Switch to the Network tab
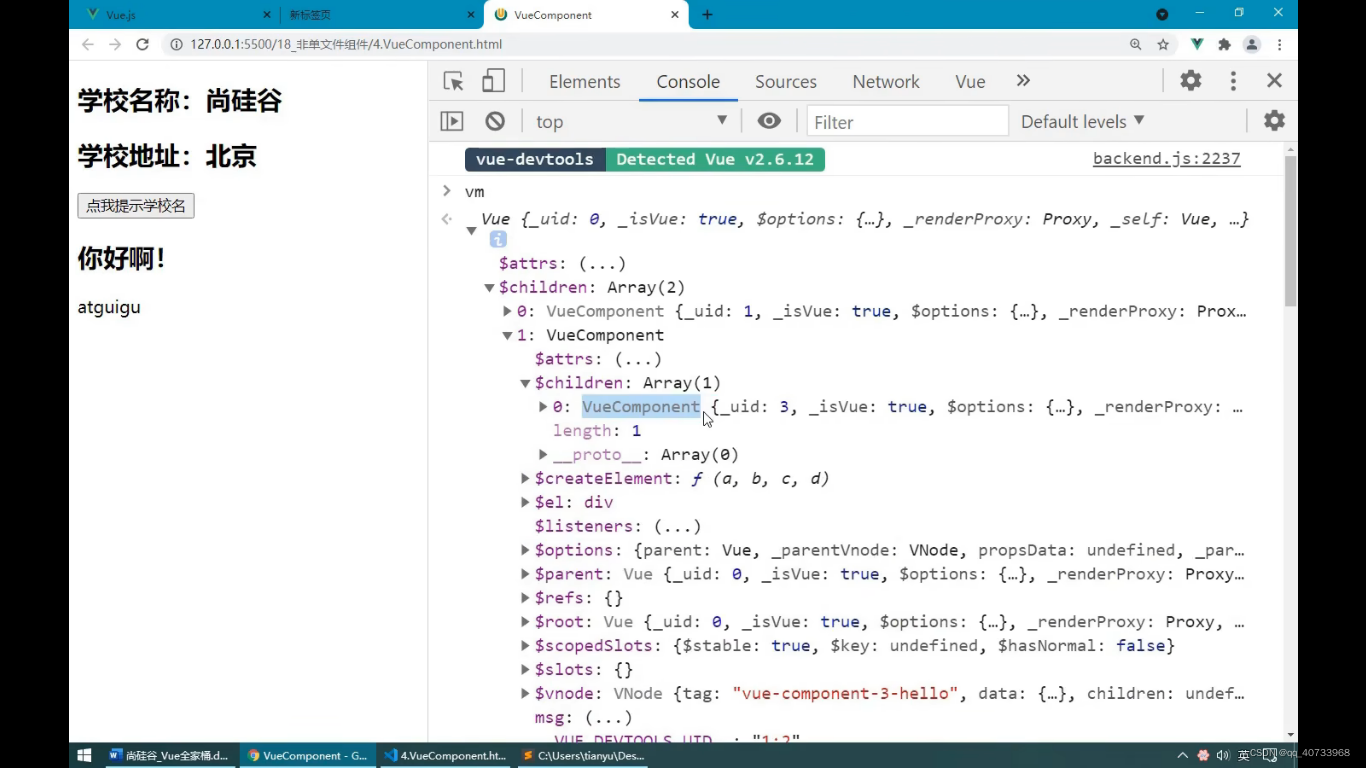 886,82
